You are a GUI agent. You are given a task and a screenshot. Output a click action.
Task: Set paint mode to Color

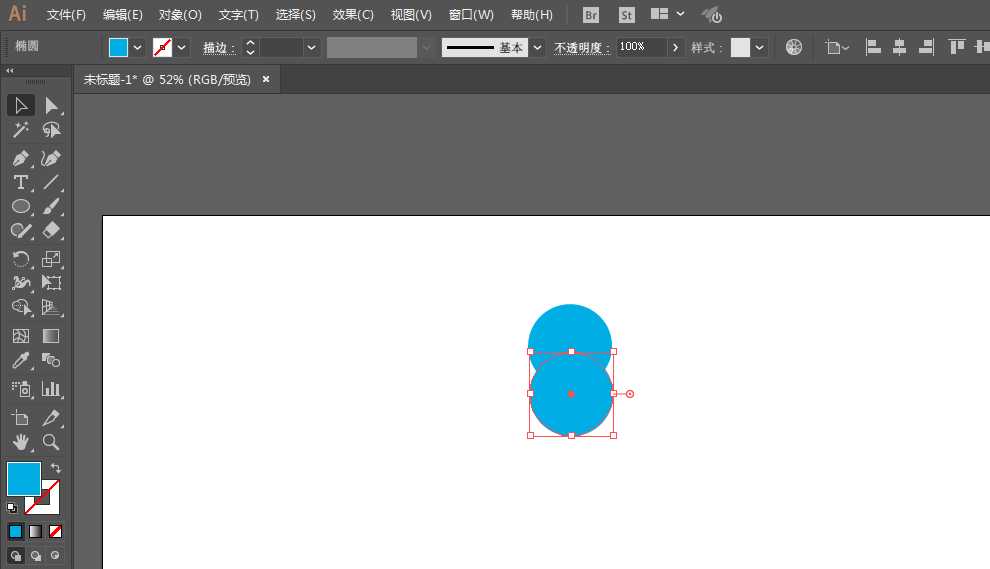16,532
